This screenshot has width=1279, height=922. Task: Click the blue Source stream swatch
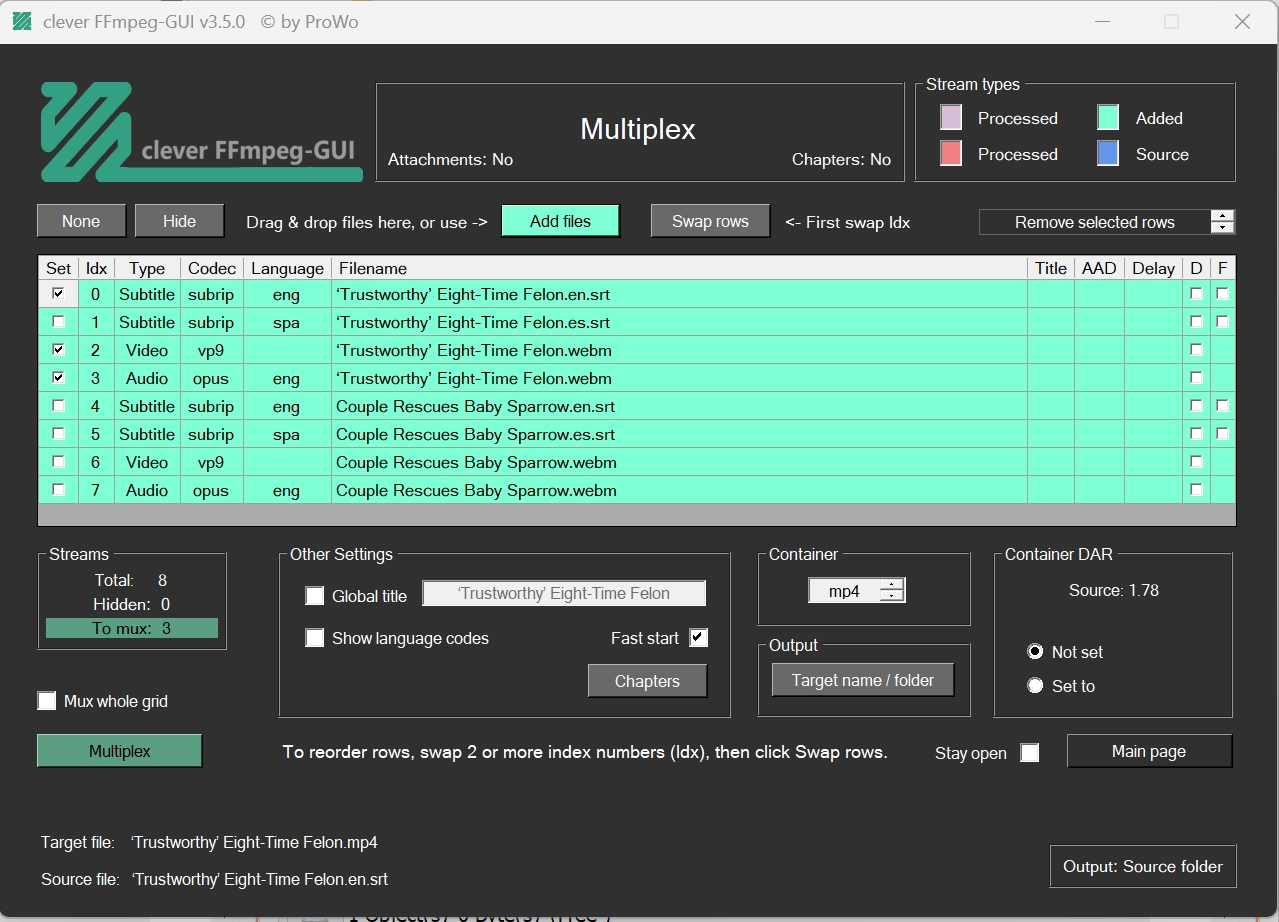pyautogui.click(x=1108, y=154)
